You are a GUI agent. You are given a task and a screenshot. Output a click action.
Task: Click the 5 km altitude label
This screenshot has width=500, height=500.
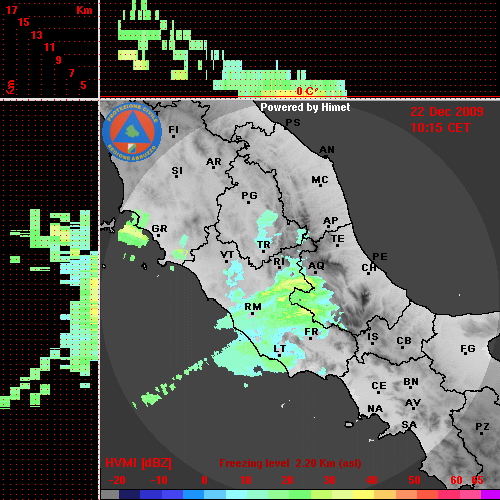[x=83, y=85]
